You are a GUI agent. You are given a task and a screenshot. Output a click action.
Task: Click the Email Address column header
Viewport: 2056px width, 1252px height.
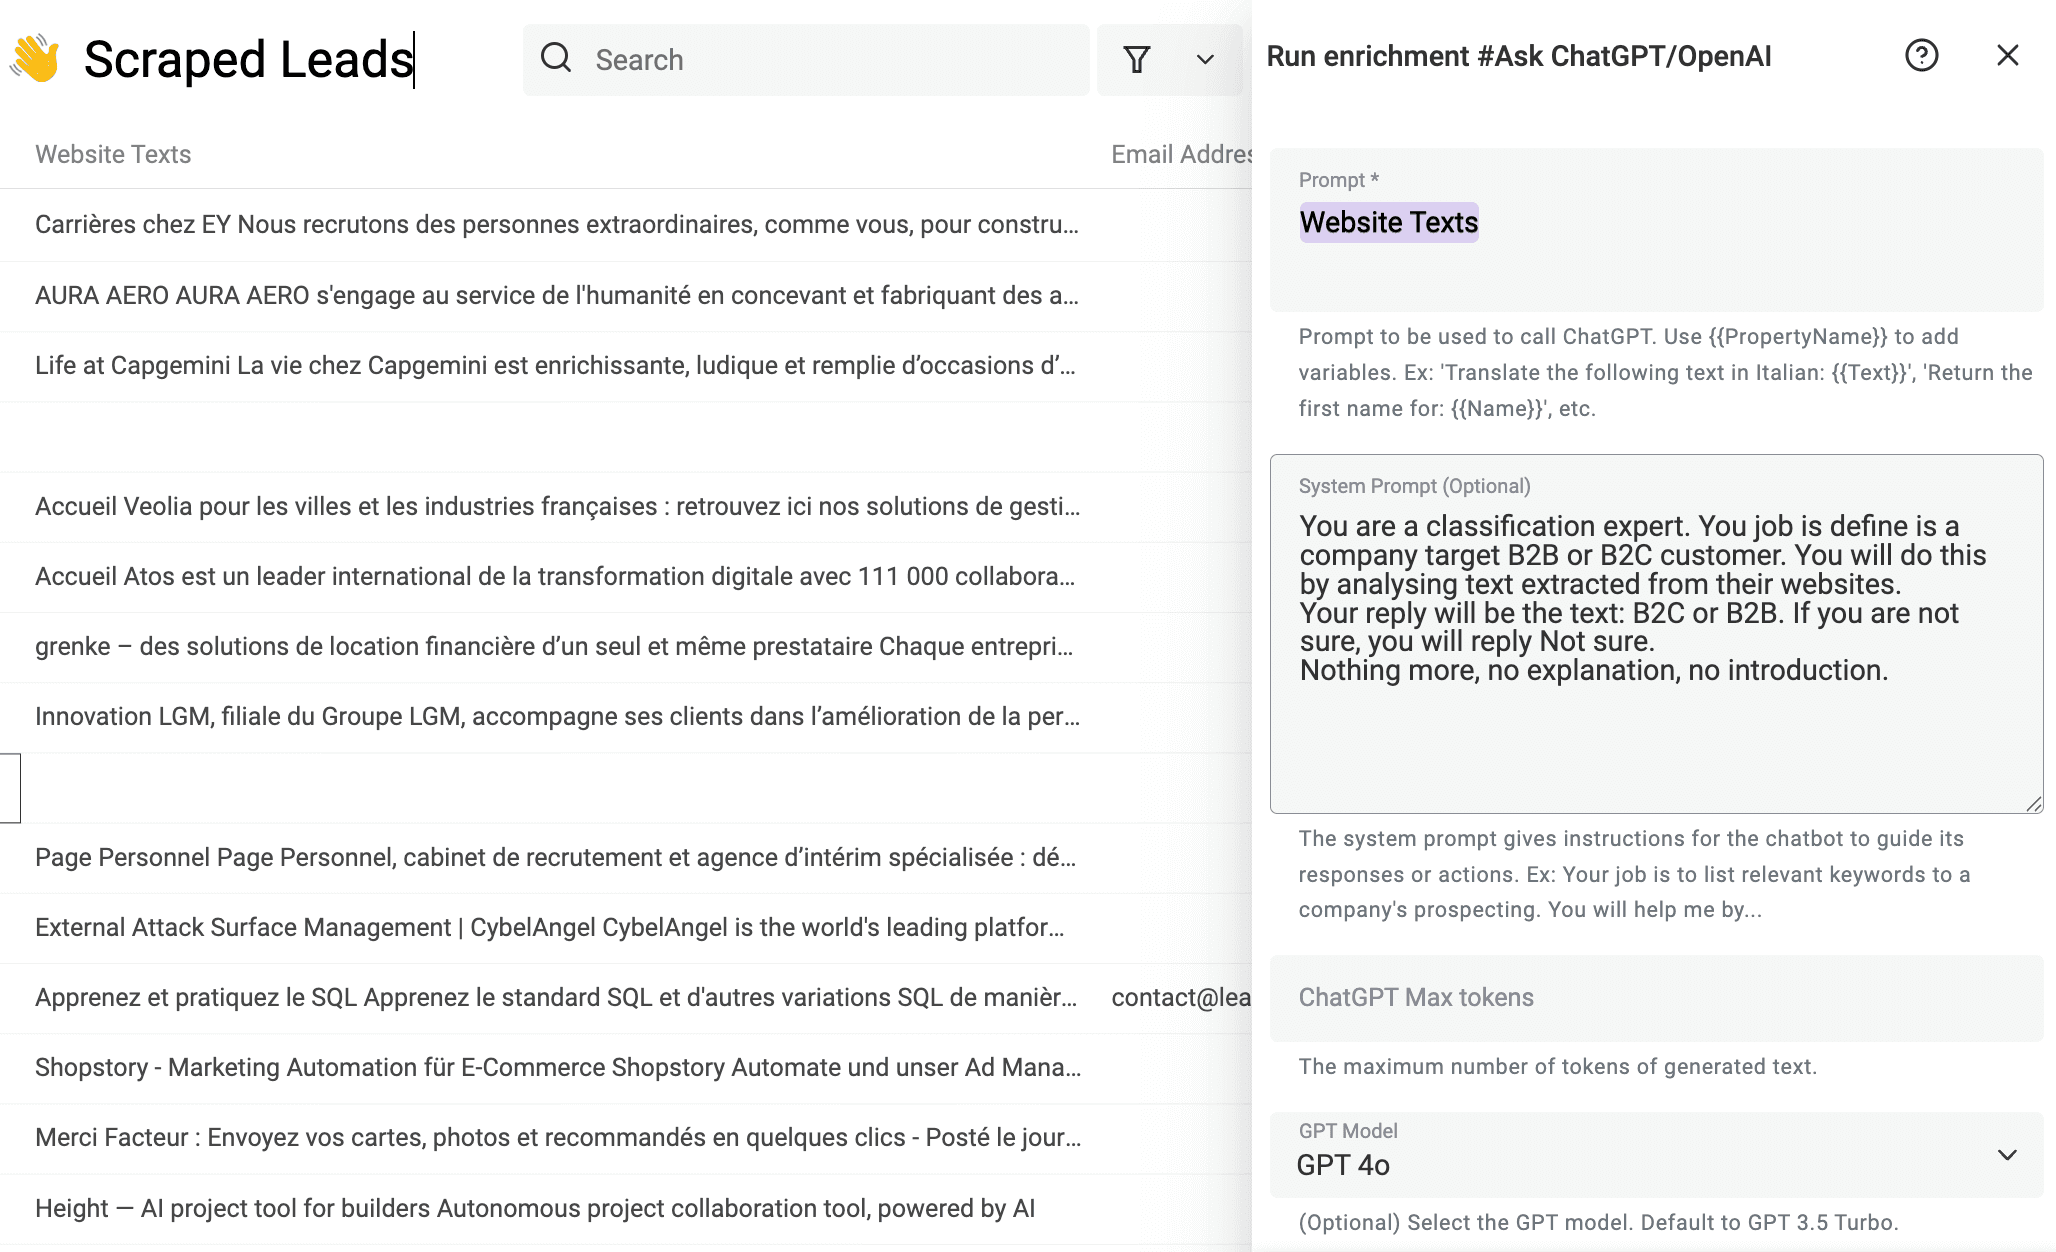coord(1181,154)
